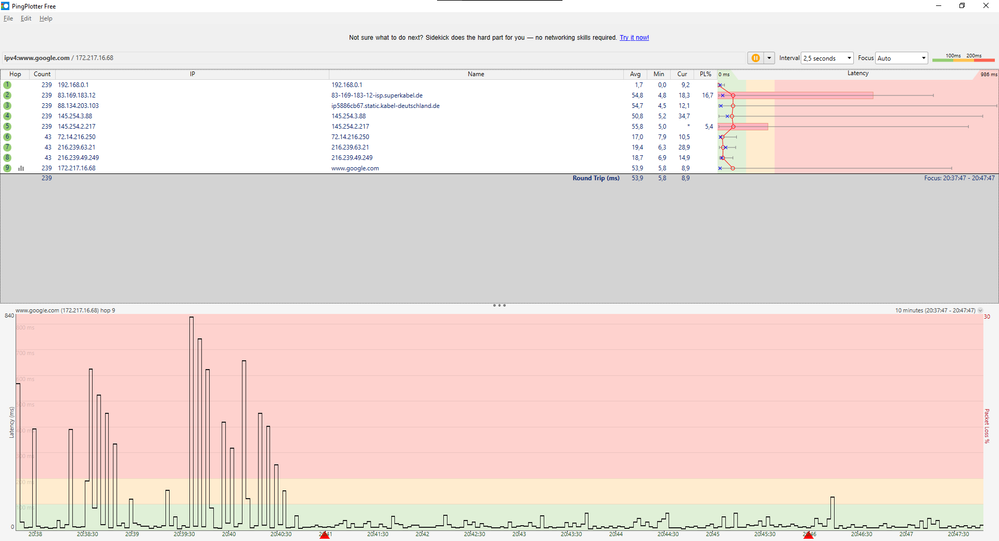The width and height of the screenshot is (999, 541).
Task: Click the 100ms/200ms latency color legend bar
Action: coord(963,58)
